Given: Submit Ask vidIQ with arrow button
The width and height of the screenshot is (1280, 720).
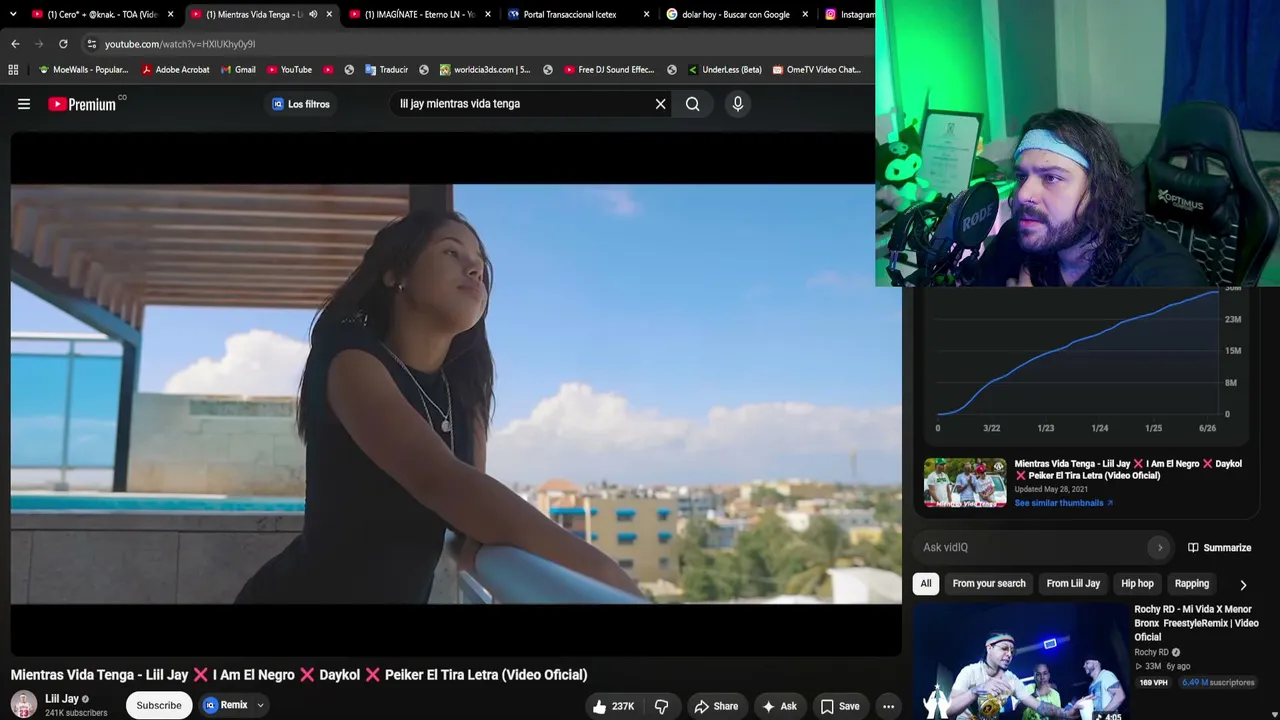Looking at the screenshot, I should point(1160,547).
